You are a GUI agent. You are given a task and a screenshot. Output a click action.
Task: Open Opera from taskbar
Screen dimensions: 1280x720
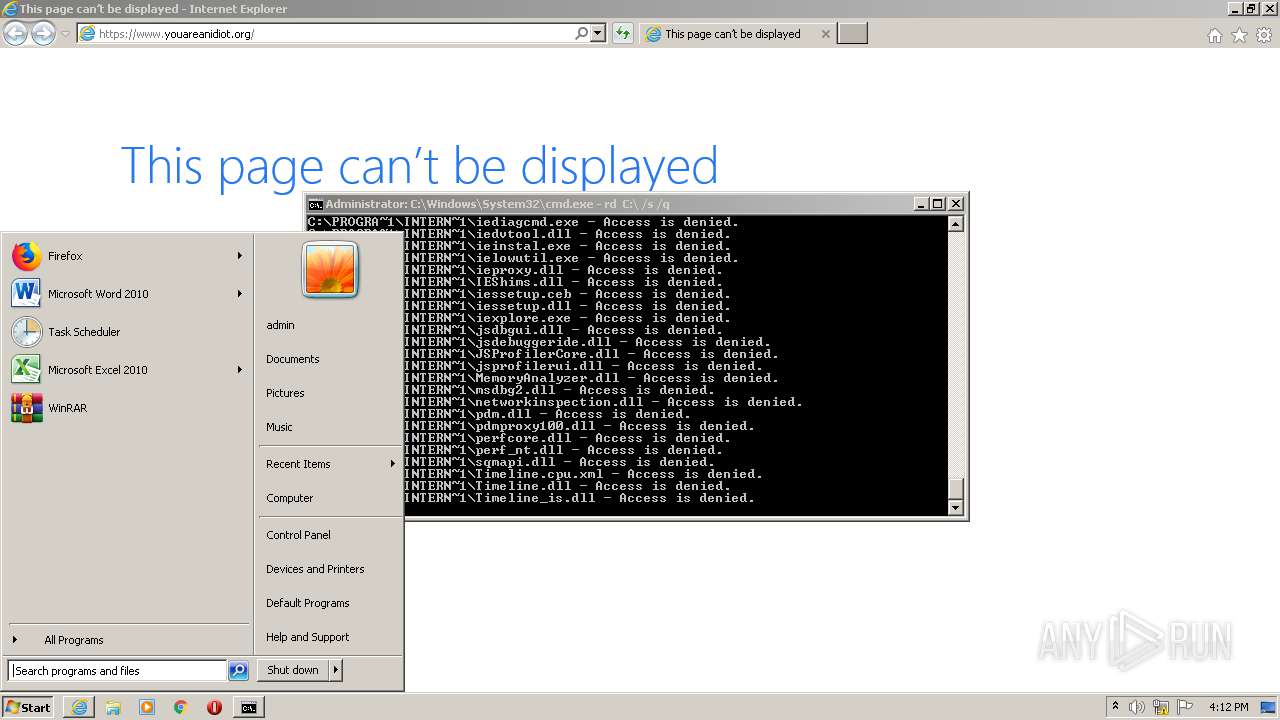(x=214, y=707)
